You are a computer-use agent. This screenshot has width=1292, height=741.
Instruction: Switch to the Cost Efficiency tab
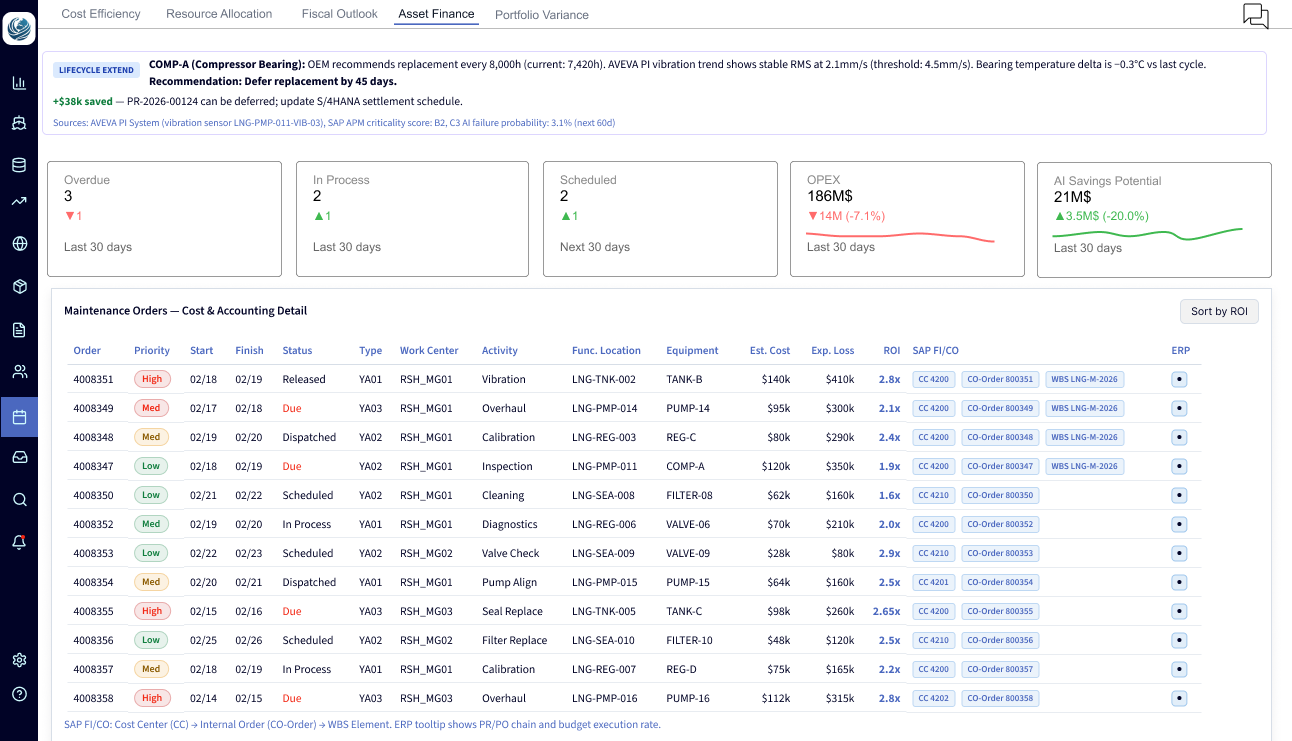[101, 14]
